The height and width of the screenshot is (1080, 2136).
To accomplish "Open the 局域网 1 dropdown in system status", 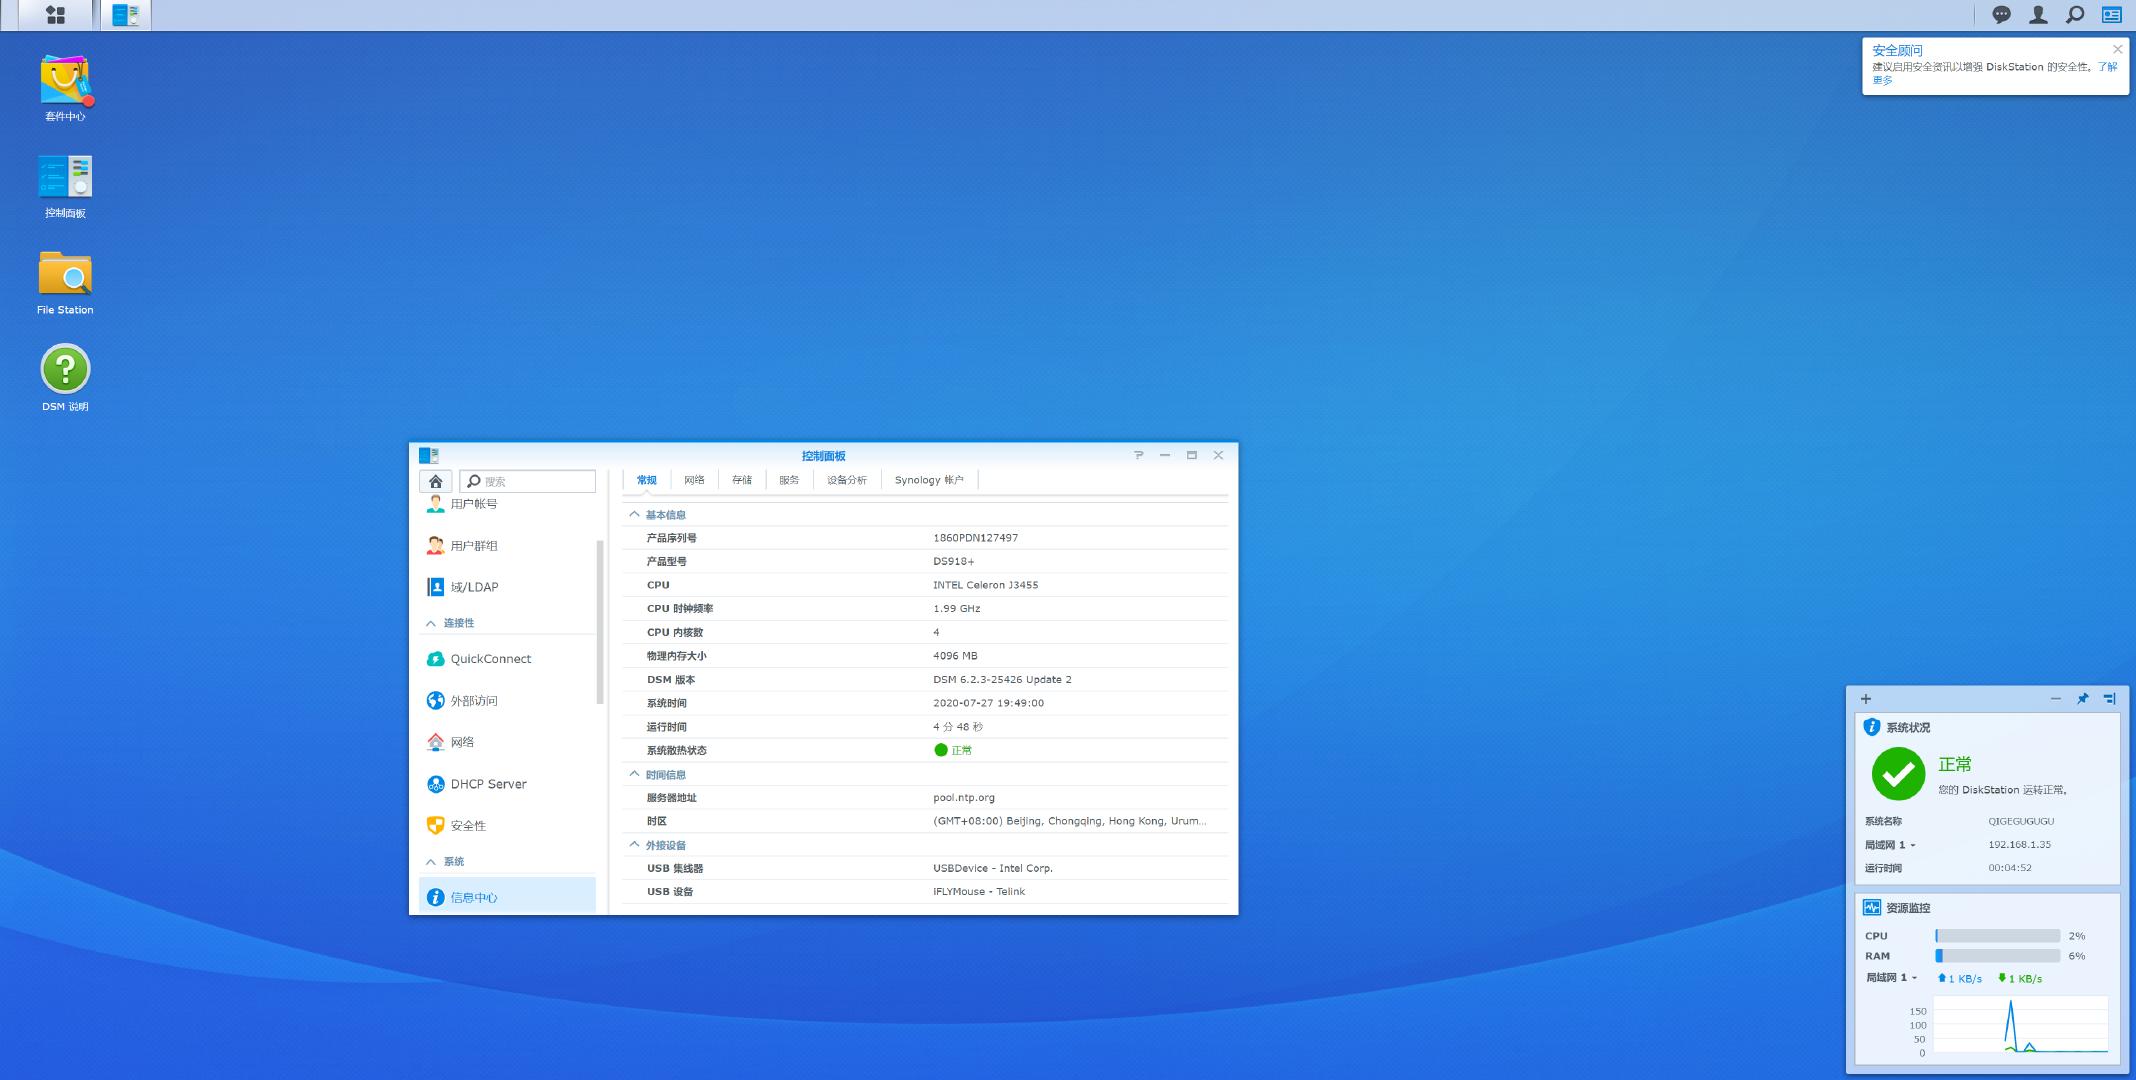I will (1913, 846).
